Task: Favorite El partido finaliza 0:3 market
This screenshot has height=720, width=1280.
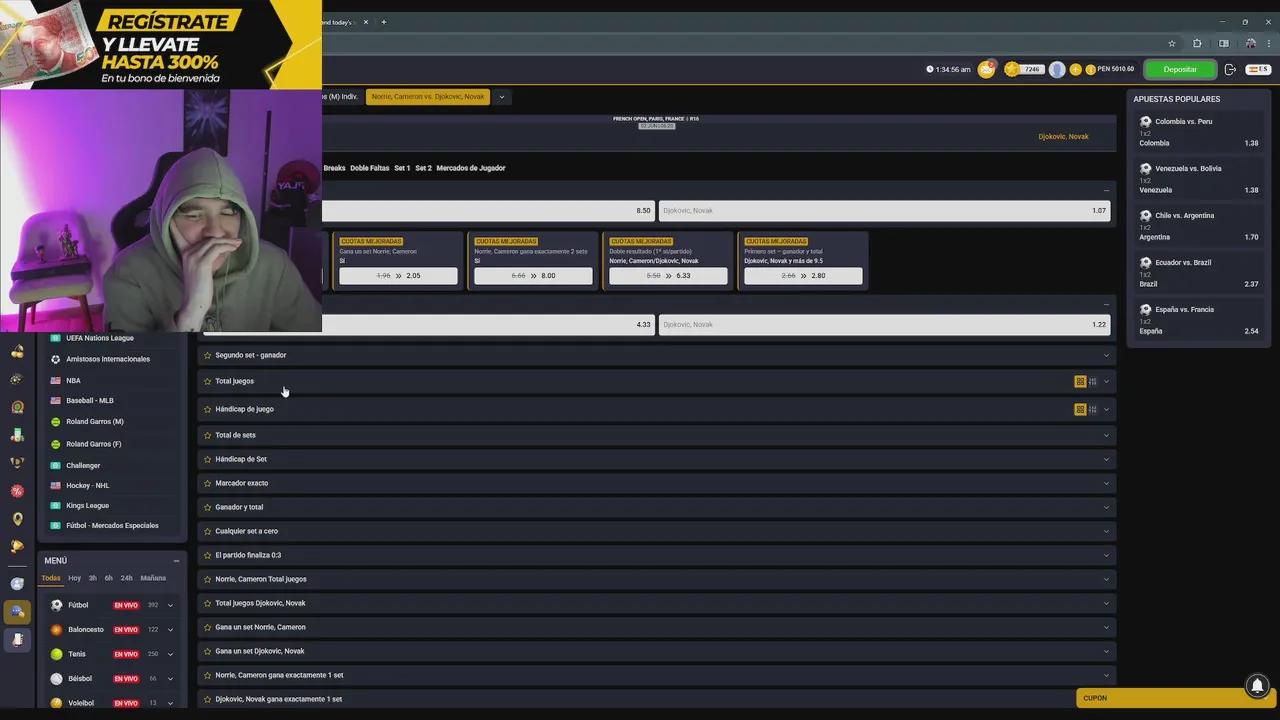Action: [207, 555]
